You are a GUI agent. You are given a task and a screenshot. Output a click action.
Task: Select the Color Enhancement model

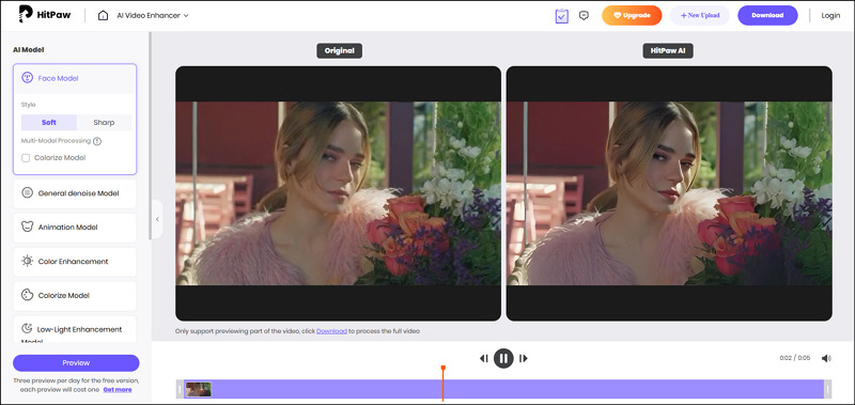pyautogui.click(x=75, y=262)
